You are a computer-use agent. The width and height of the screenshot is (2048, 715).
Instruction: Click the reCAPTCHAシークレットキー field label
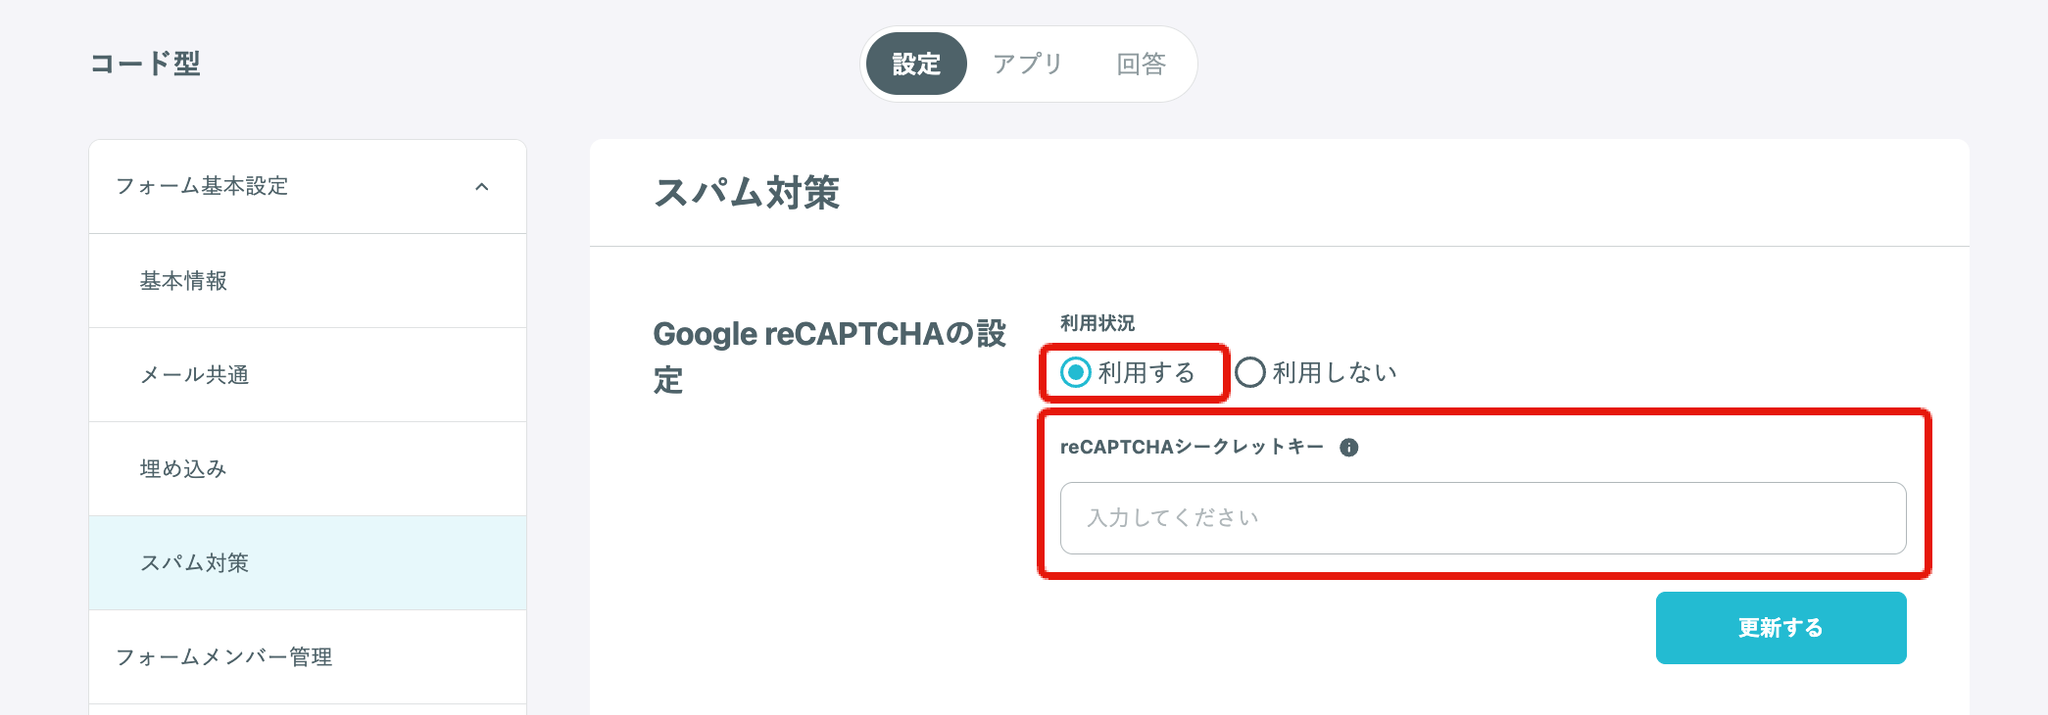click(x=1192, y=447)
